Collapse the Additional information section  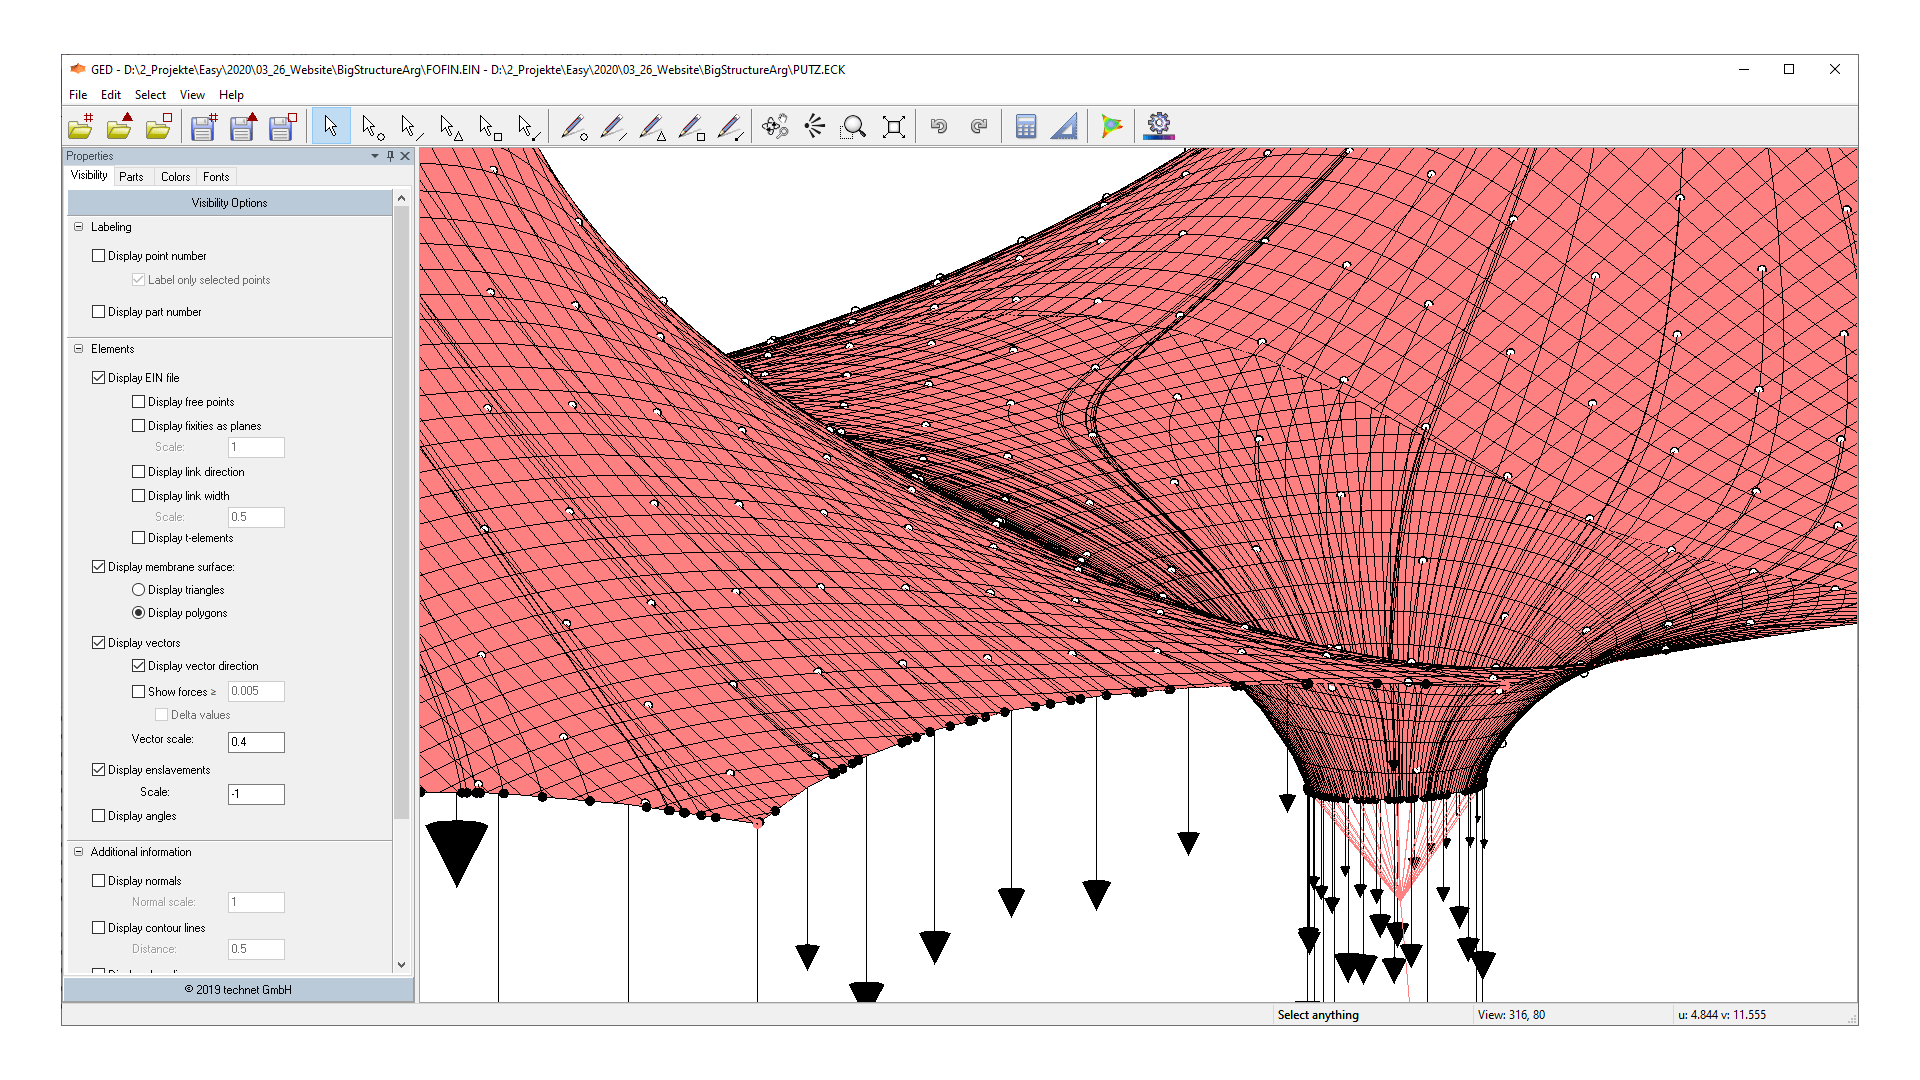pos(78,851)
